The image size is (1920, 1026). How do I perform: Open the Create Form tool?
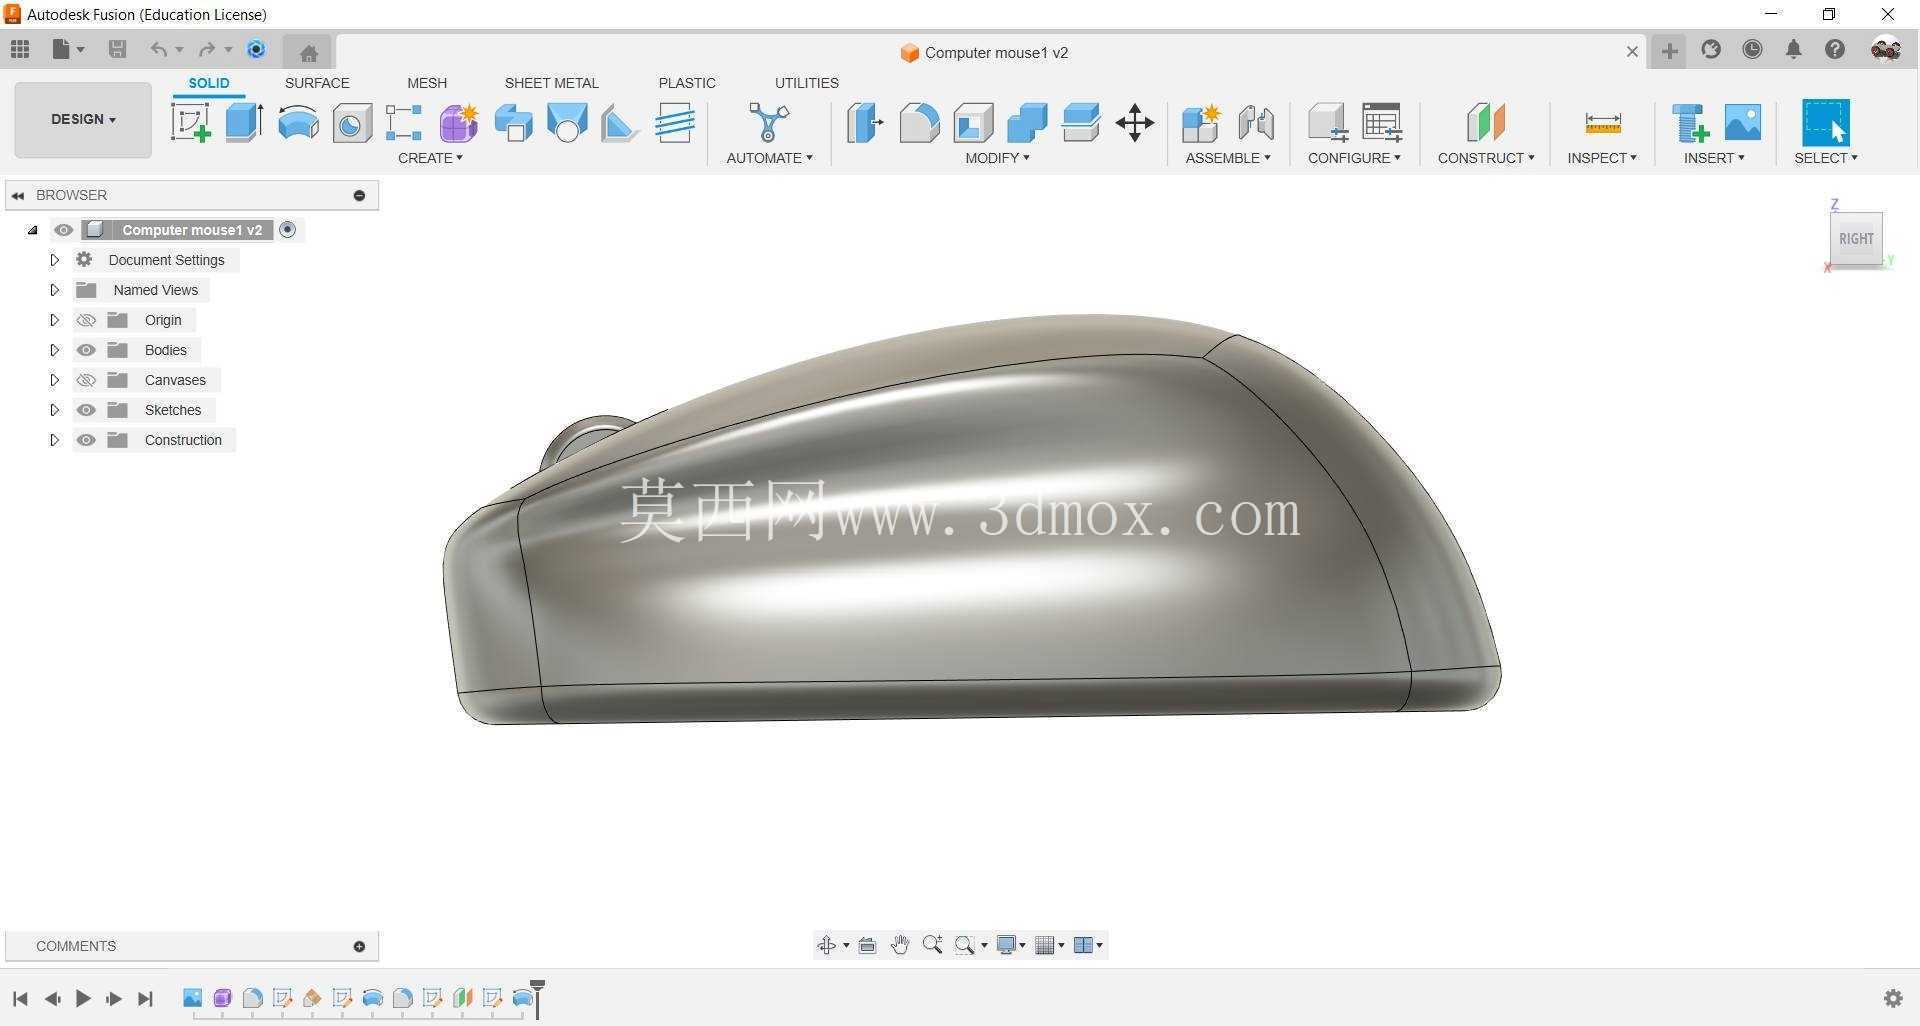[x=459, y=123]
